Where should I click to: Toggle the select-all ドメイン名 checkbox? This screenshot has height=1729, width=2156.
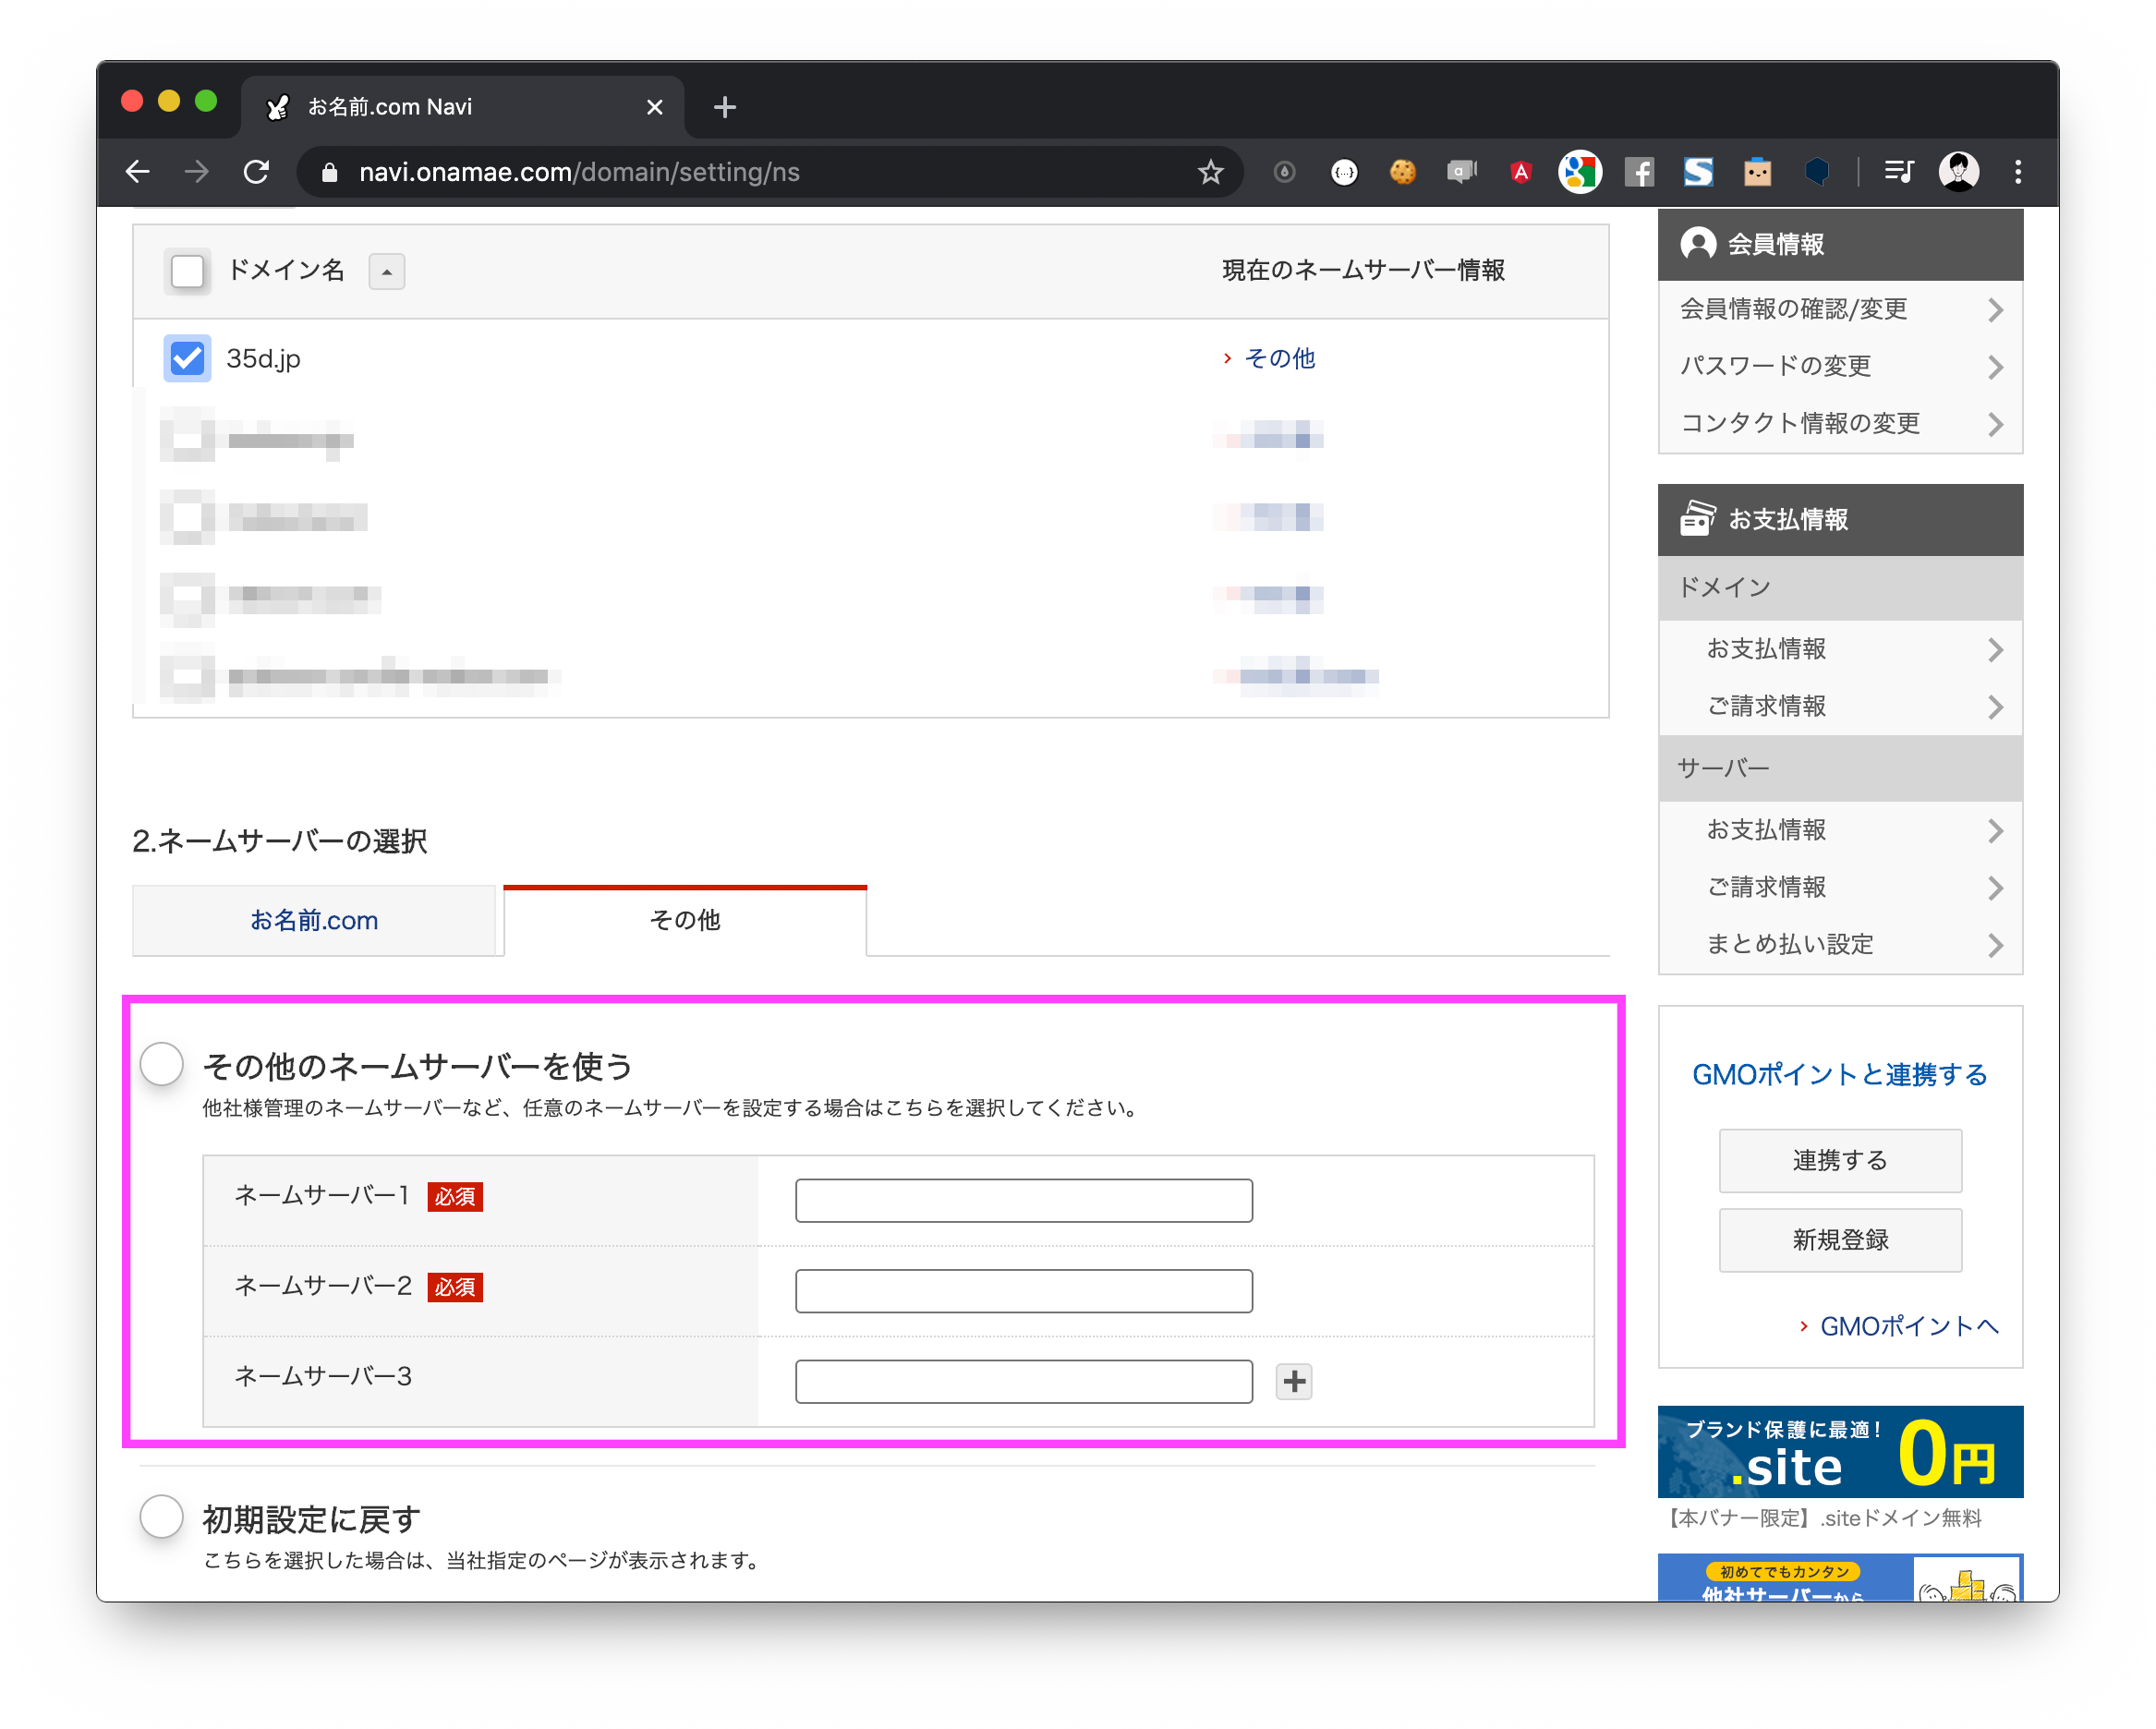tap(187, 271)
